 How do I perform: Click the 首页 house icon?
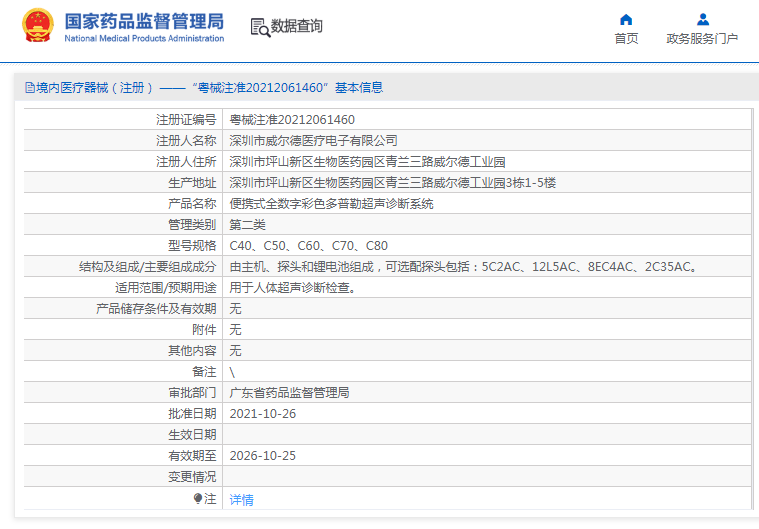point(626,19)
